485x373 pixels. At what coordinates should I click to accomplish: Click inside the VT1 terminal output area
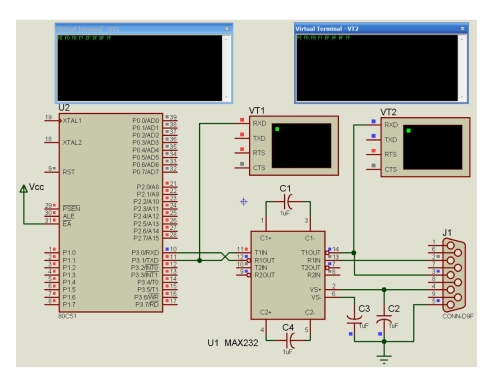click(x=140, y=68)
